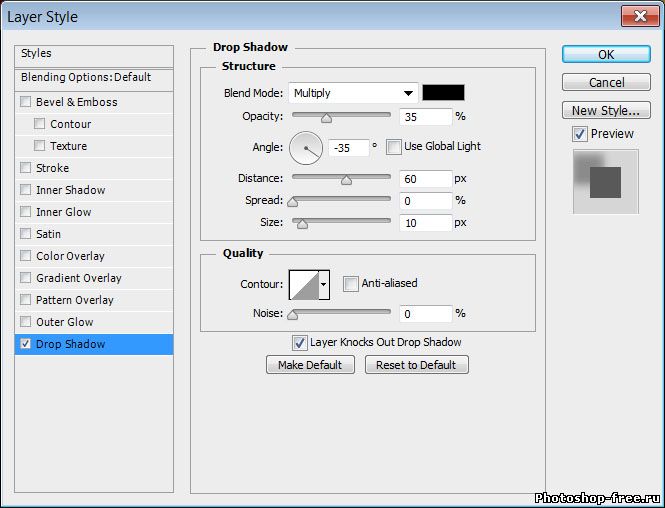Uncheck Layer Knocks Out Drop Shadow
The width and height of the screenshot is (665, 508).
click(300, 343)
